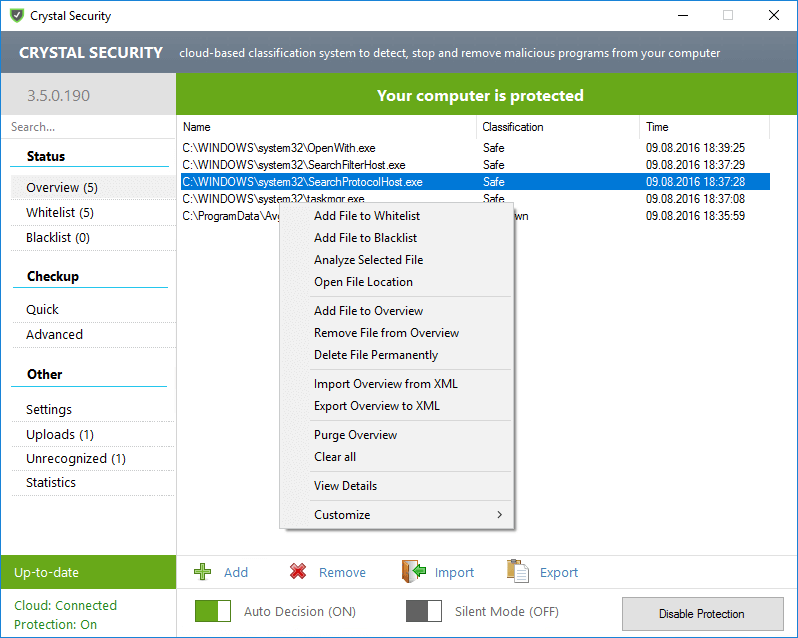Click the Cloud: Connected status text

click(66, 605)
